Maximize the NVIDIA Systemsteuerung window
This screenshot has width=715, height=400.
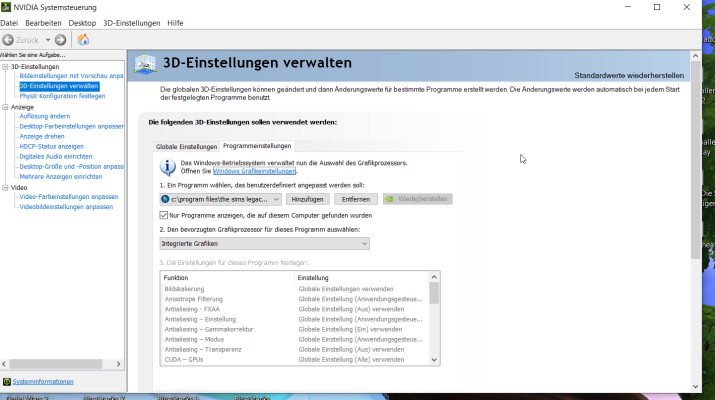point(657,7)
